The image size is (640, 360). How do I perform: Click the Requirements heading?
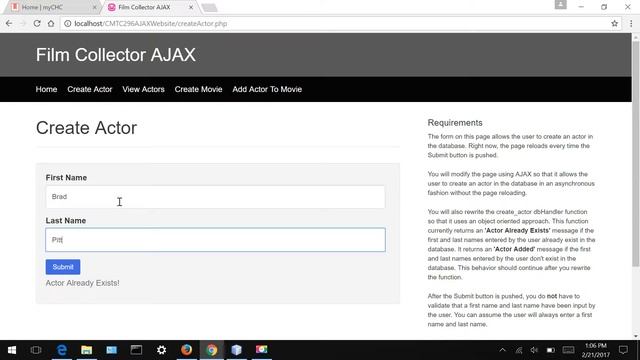[x=455, y=123]
